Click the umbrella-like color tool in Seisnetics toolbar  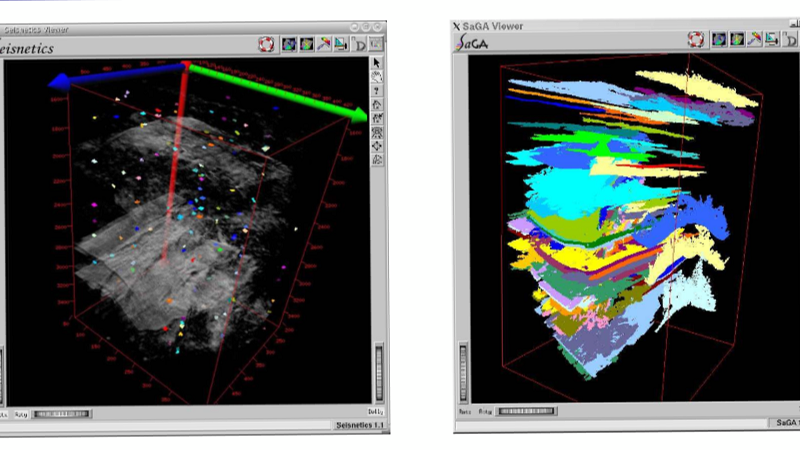[x=323, y=44]
